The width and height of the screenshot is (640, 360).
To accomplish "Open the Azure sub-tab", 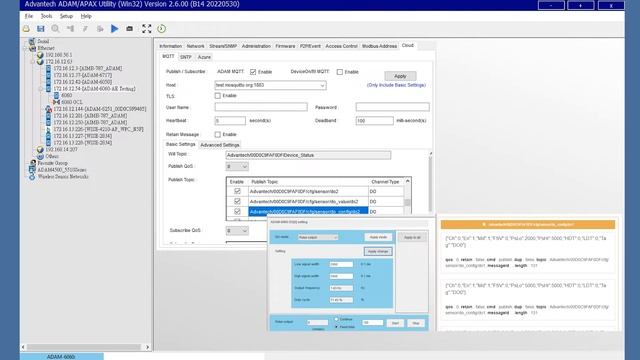I will click(204, 57).
